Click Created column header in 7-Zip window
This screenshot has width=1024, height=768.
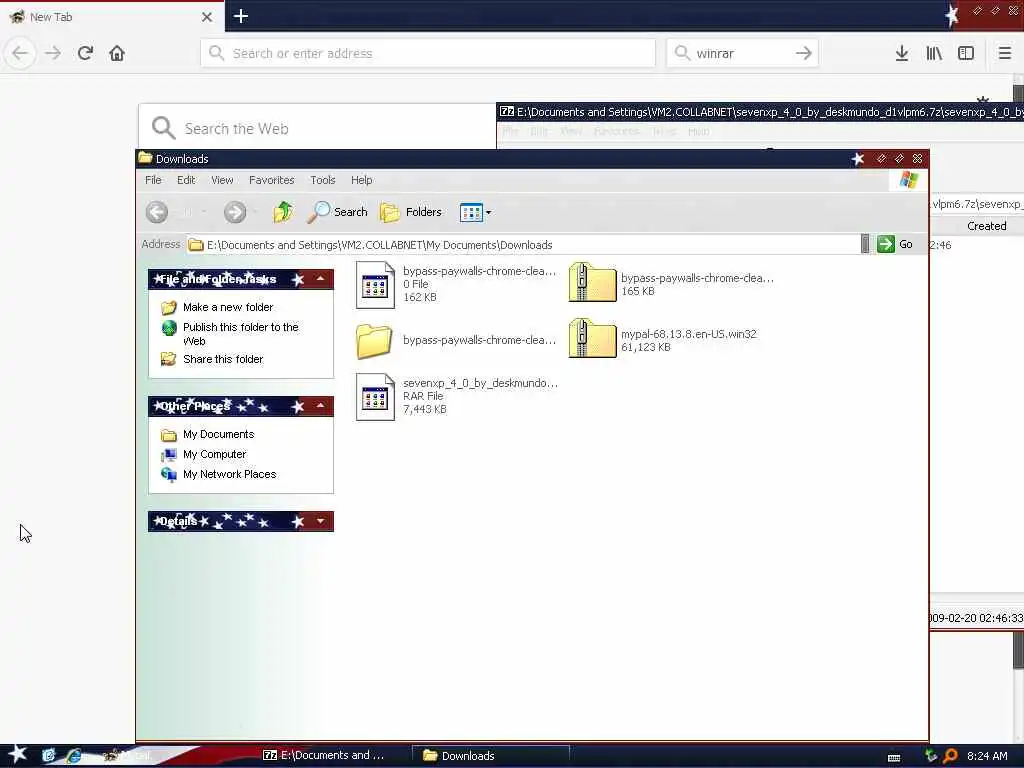[986, 226]
